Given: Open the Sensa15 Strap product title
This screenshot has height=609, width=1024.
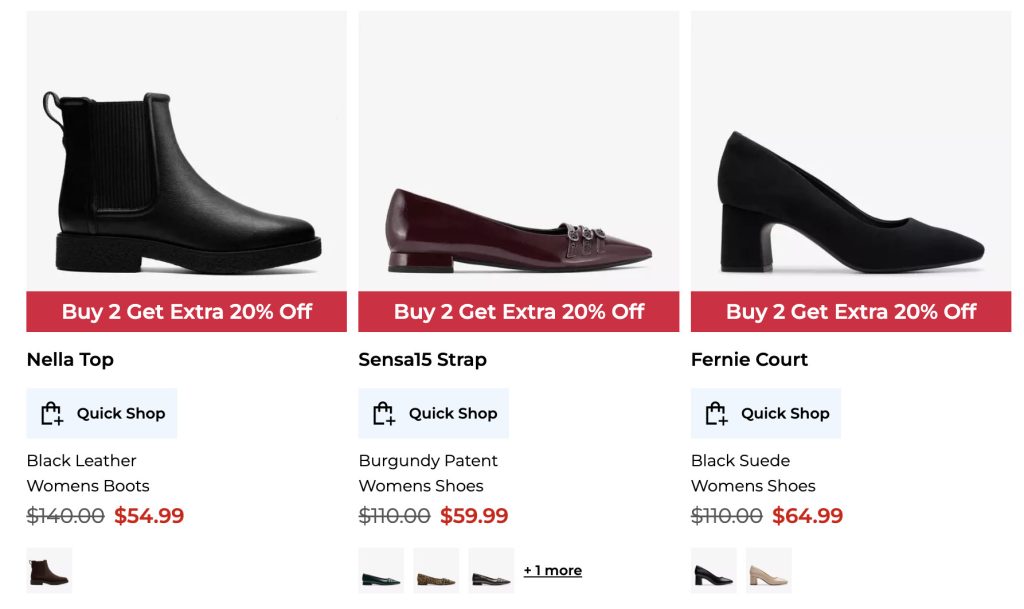Looking at the screenshot, I should [422, 360].
